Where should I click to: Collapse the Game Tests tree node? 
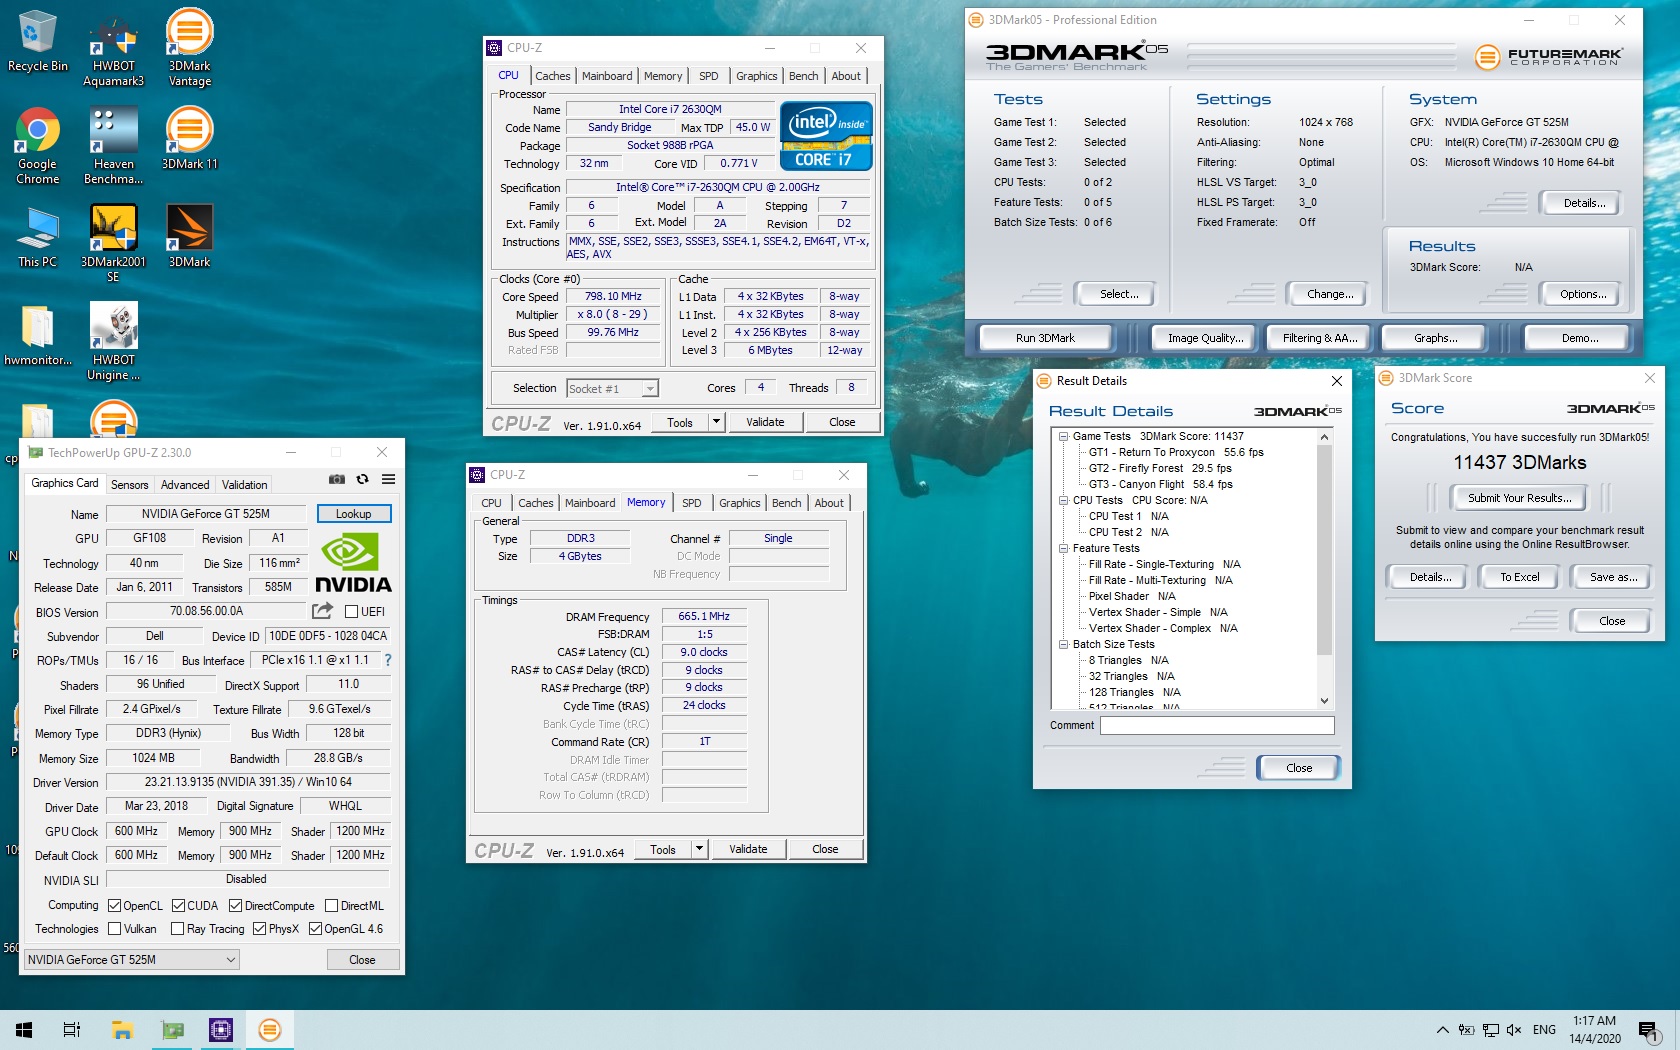coord(1064,436)
